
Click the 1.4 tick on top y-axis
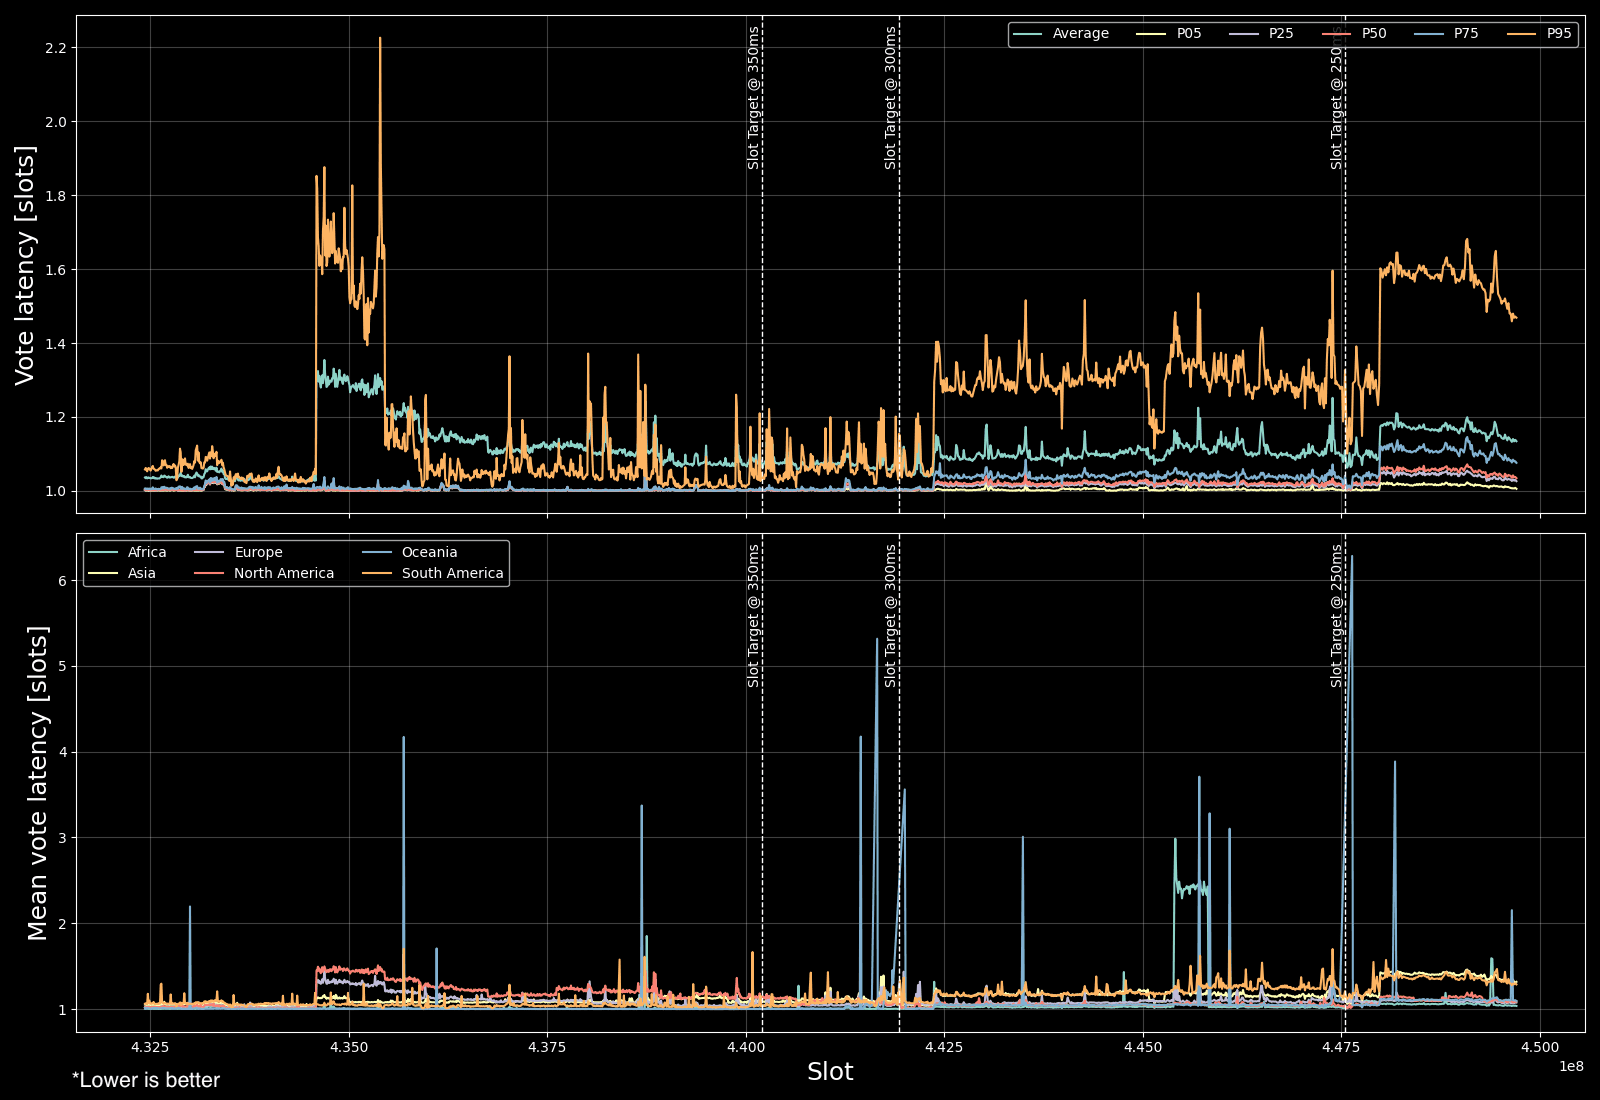[56, 344]
